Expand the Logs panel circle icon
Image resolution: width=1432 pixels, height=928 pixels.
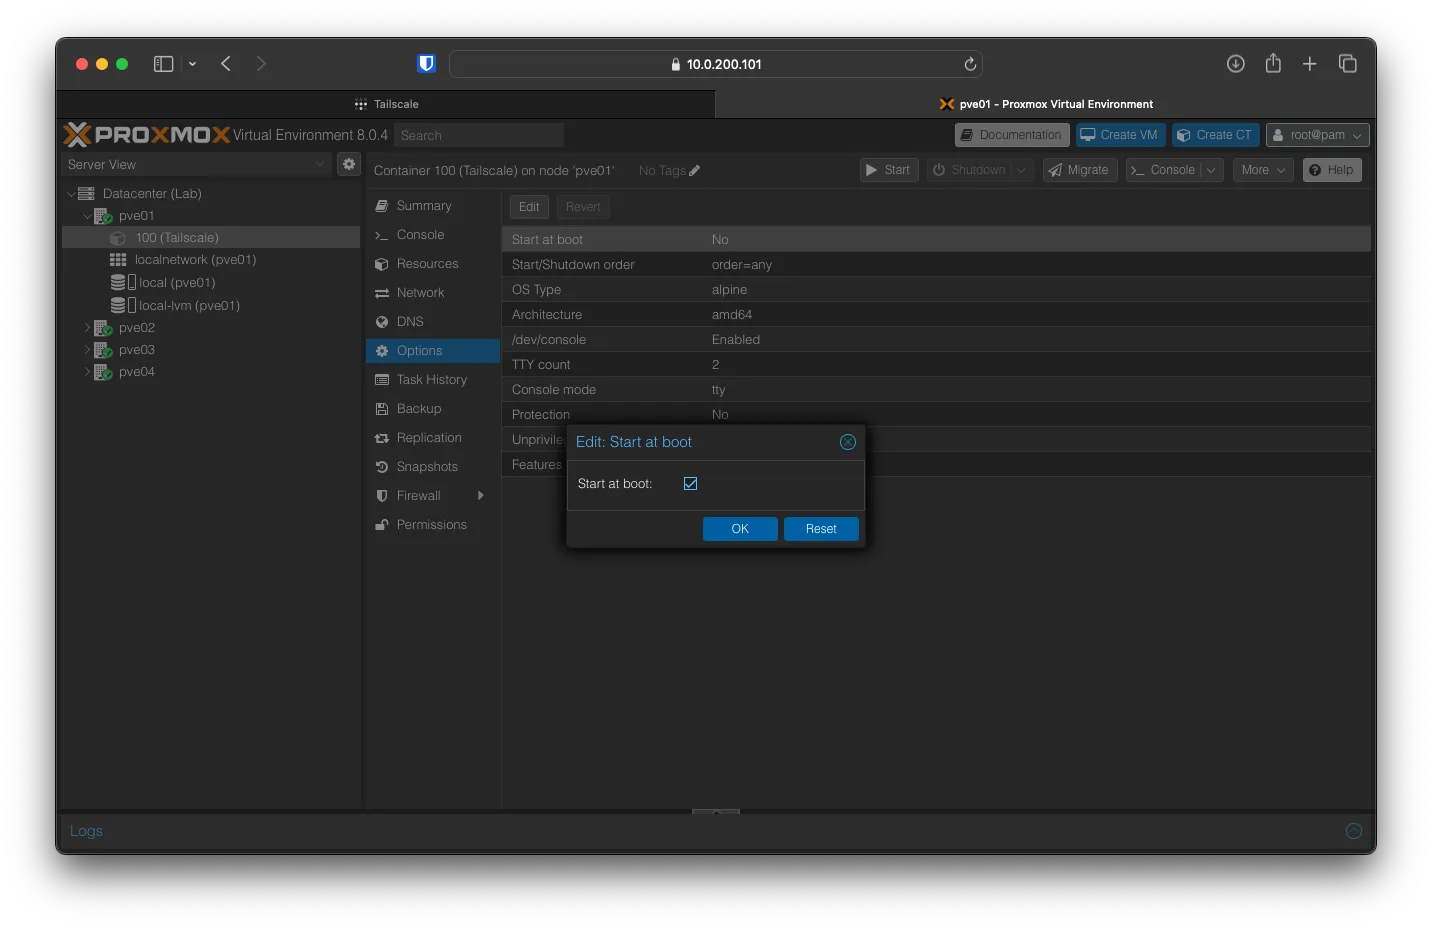(x=1354, y=831)
